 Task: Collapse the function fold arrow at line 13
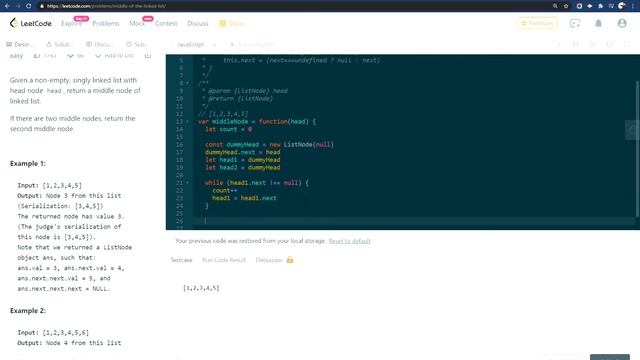tap(188, 122)
